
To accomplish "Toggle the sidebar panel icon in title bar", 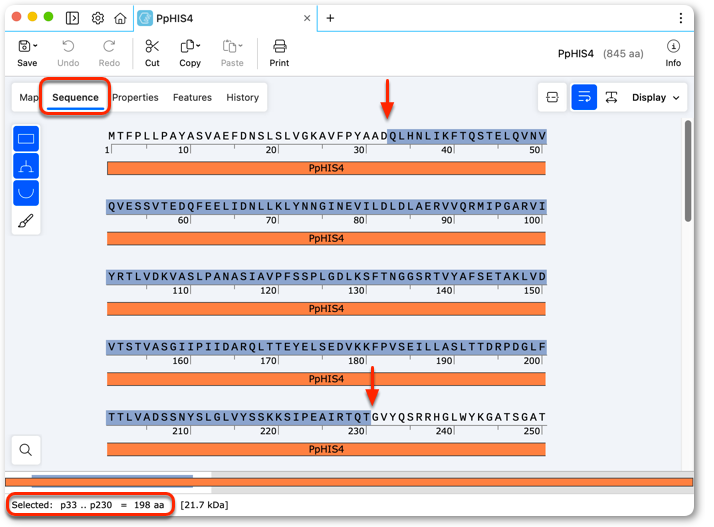I will pyautogui.click(x=72, y=18).
